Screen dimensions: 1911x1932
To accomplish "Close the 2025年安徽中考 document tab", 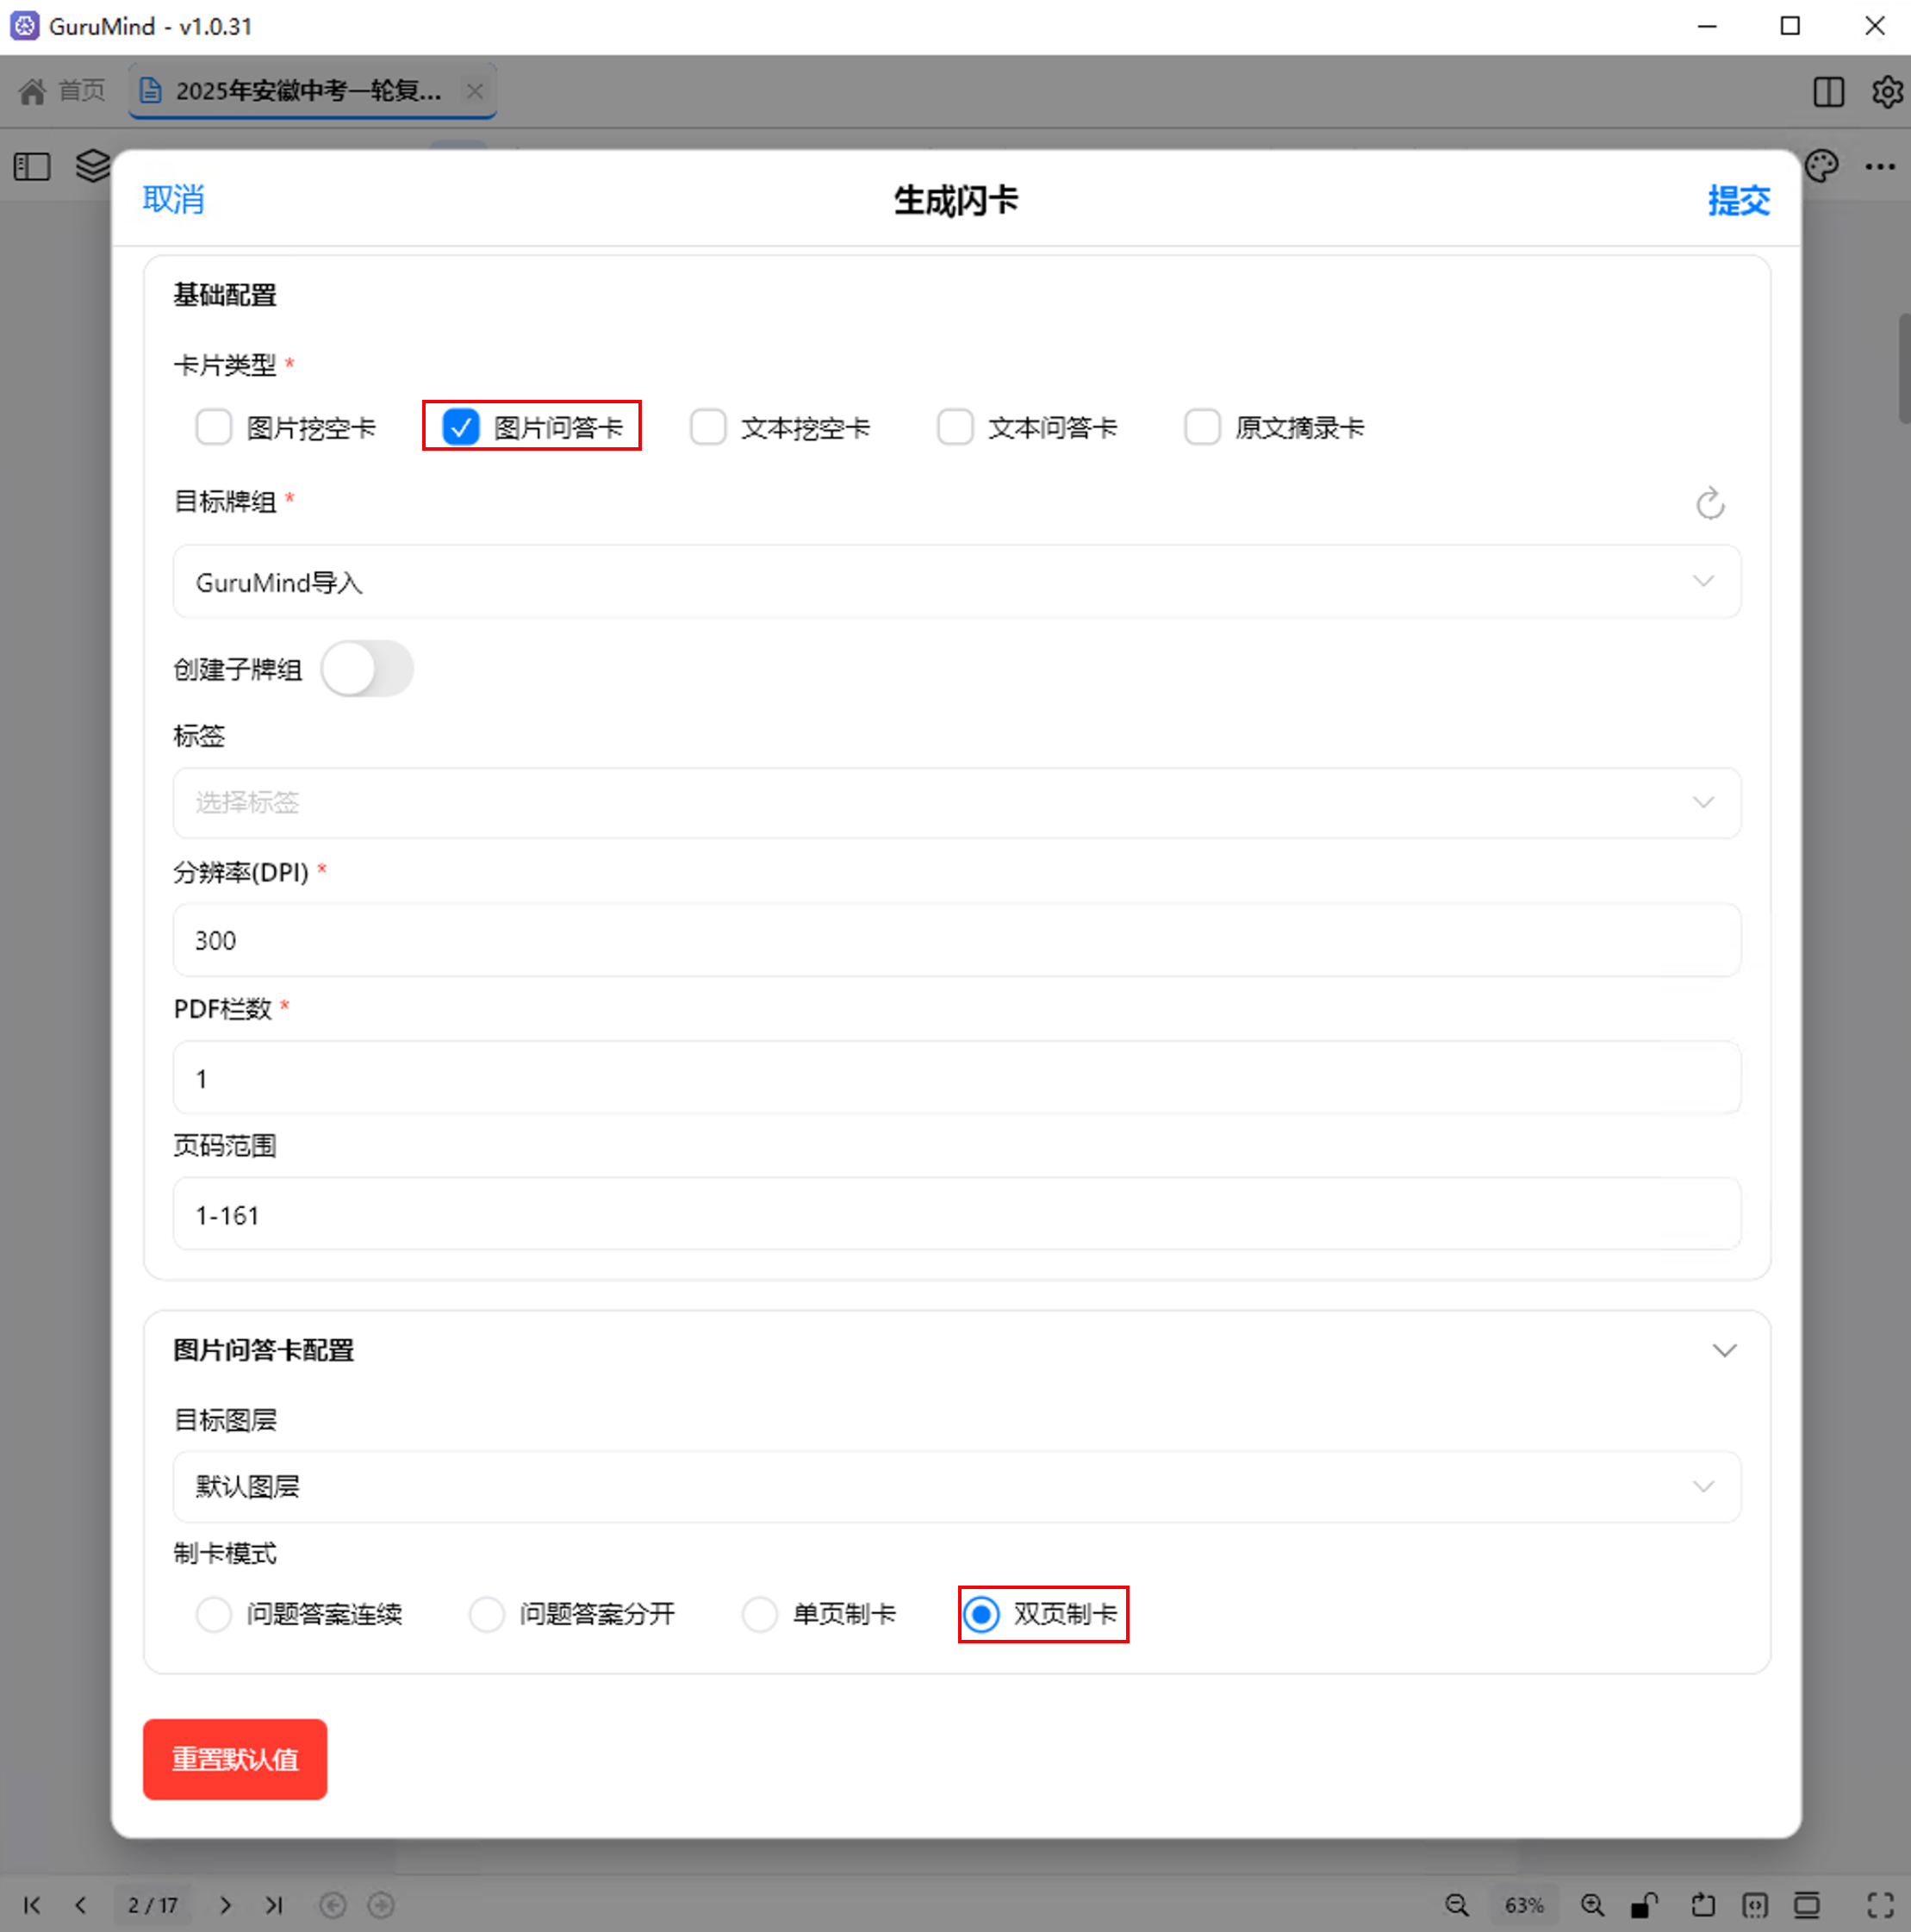I will click(475, 91).
